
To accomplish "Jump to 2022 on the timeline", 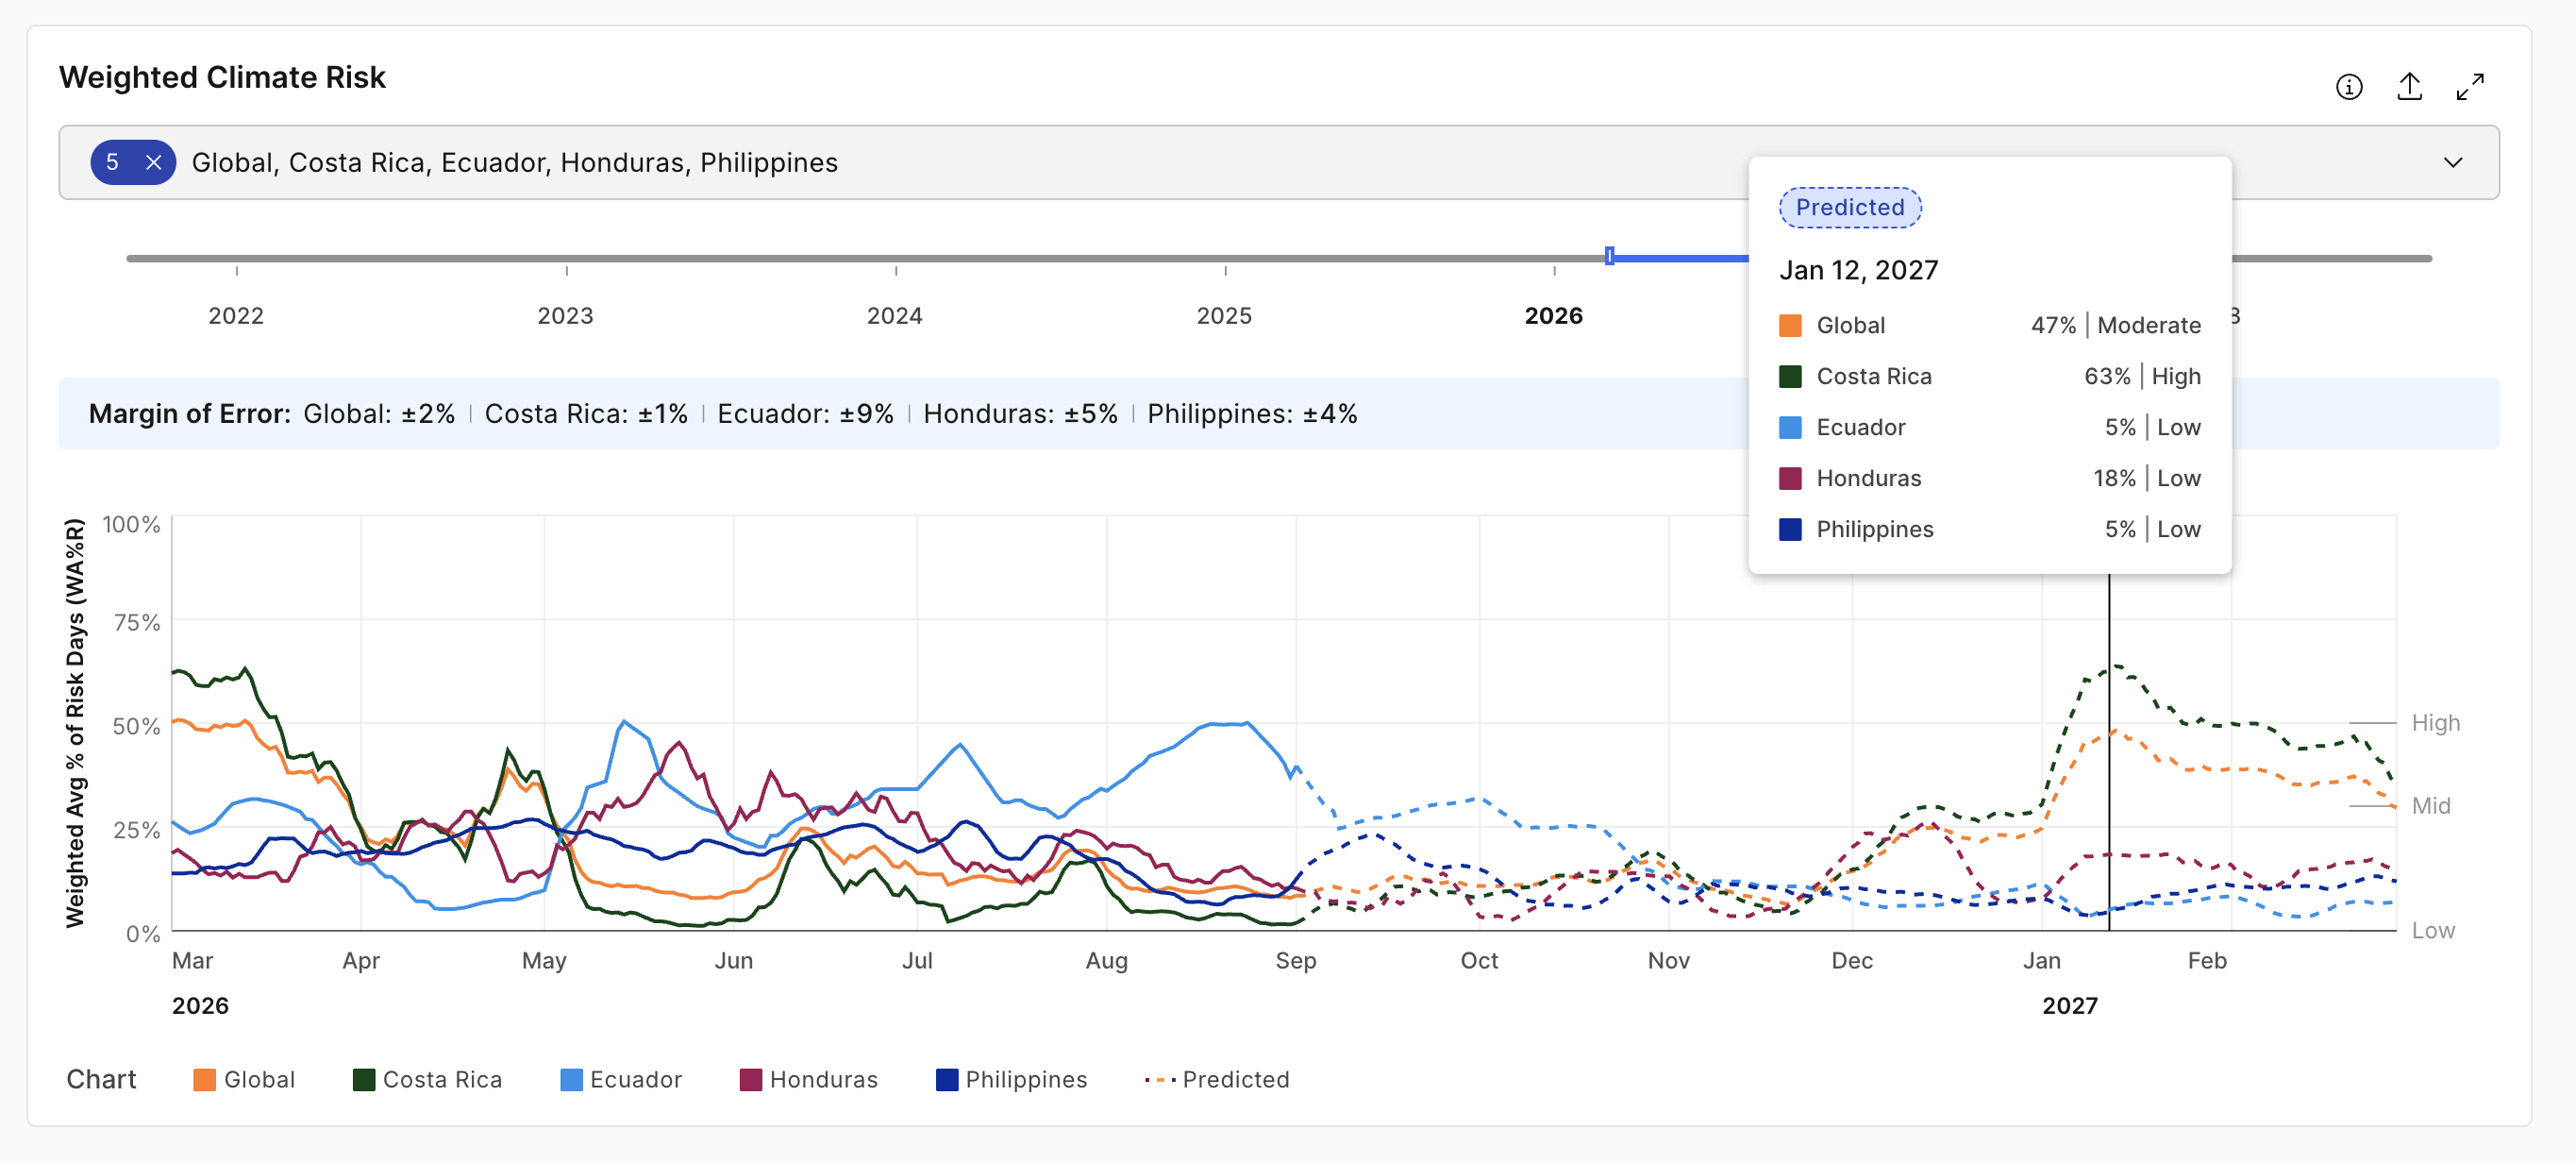I will 236,315.
